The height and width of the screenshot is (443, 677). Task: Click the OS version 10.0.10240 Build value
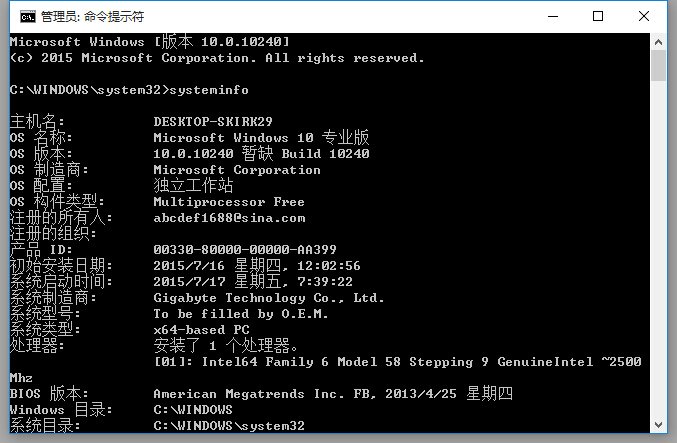261,154
